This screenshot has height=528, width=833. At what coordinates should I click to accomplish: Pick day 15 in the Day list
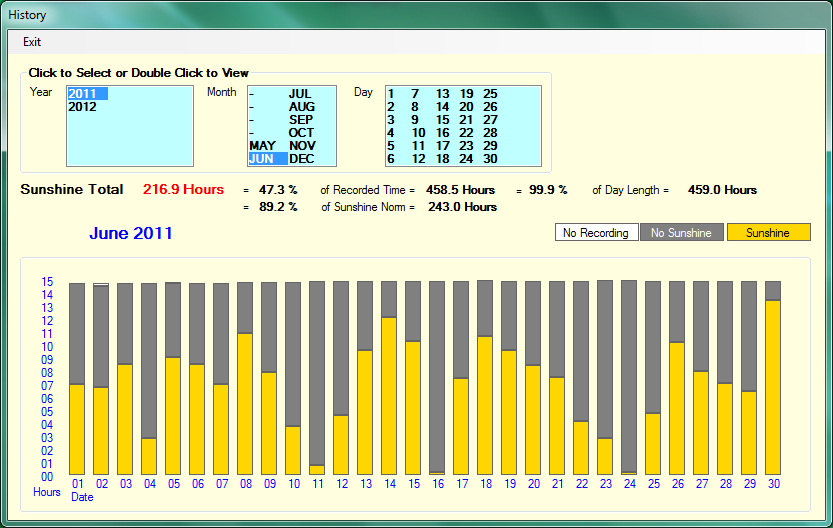coord(442,120)
